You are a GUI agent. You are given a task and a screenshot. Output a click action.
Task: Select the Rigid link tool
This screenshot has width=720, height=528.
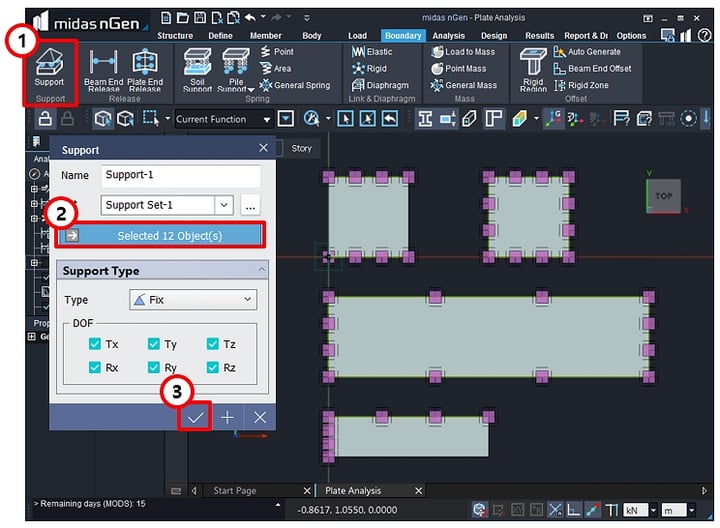pos(369,68)
